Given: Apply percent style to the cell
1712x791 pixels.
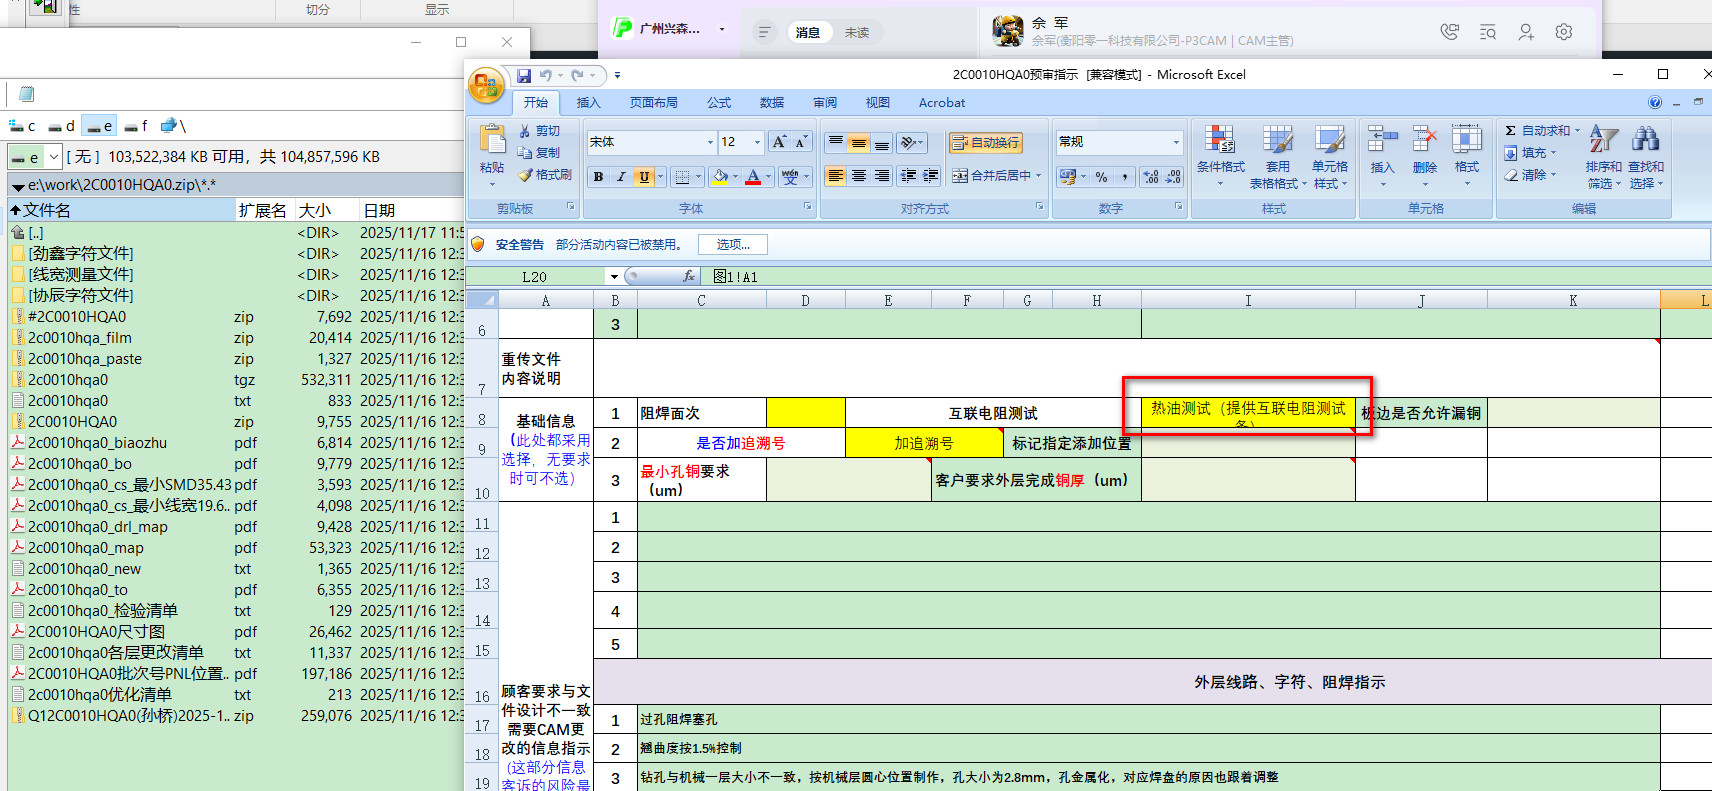Looking at the screenshot, I should pyautogui.click(x=1102, y=177).
